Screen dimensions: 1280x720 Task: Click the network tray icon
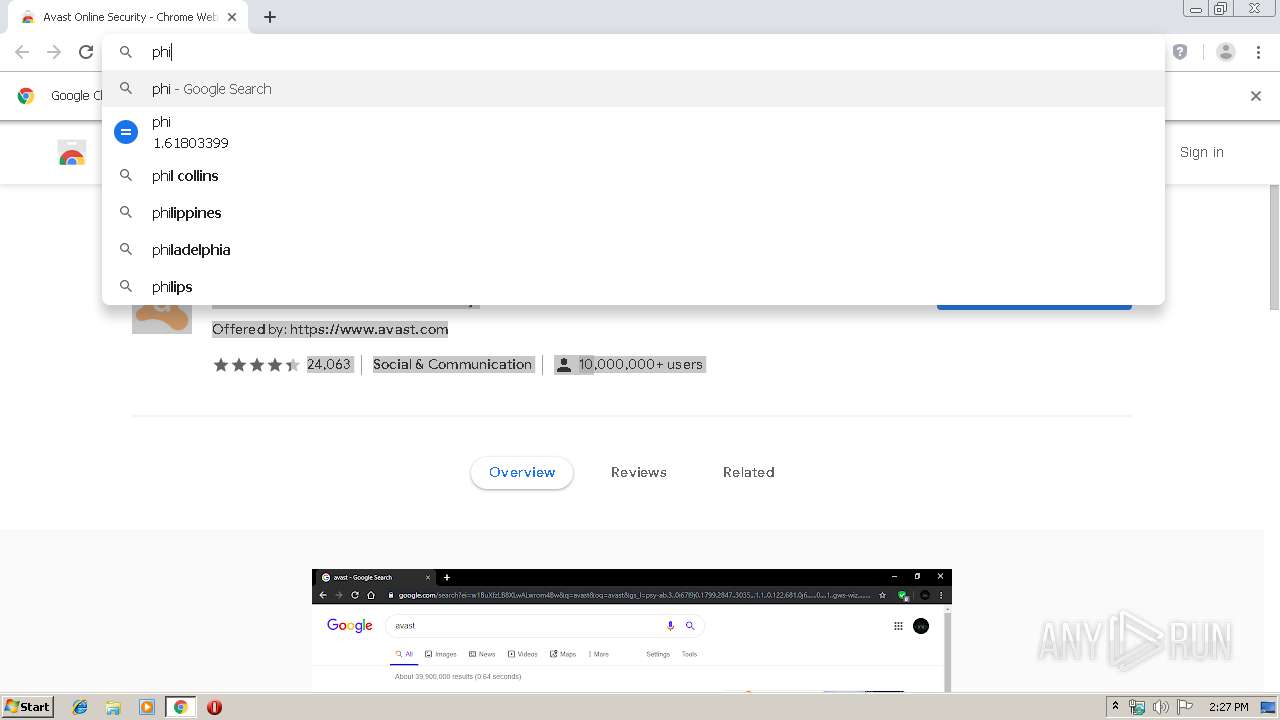(1137, 707)
